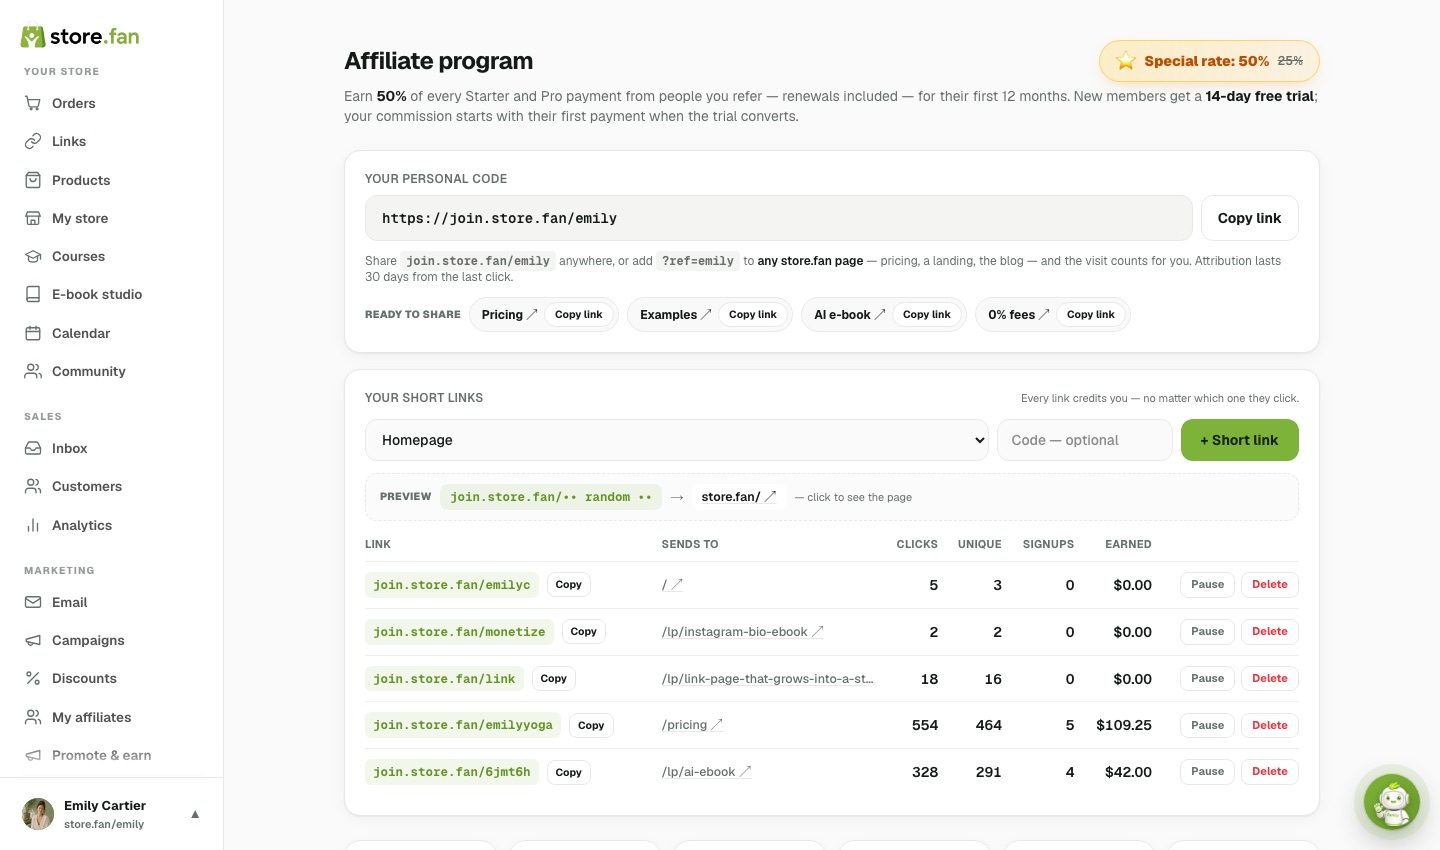
Task: Open external arrow for /lp/ai-ebook destination
Action: 745,772
